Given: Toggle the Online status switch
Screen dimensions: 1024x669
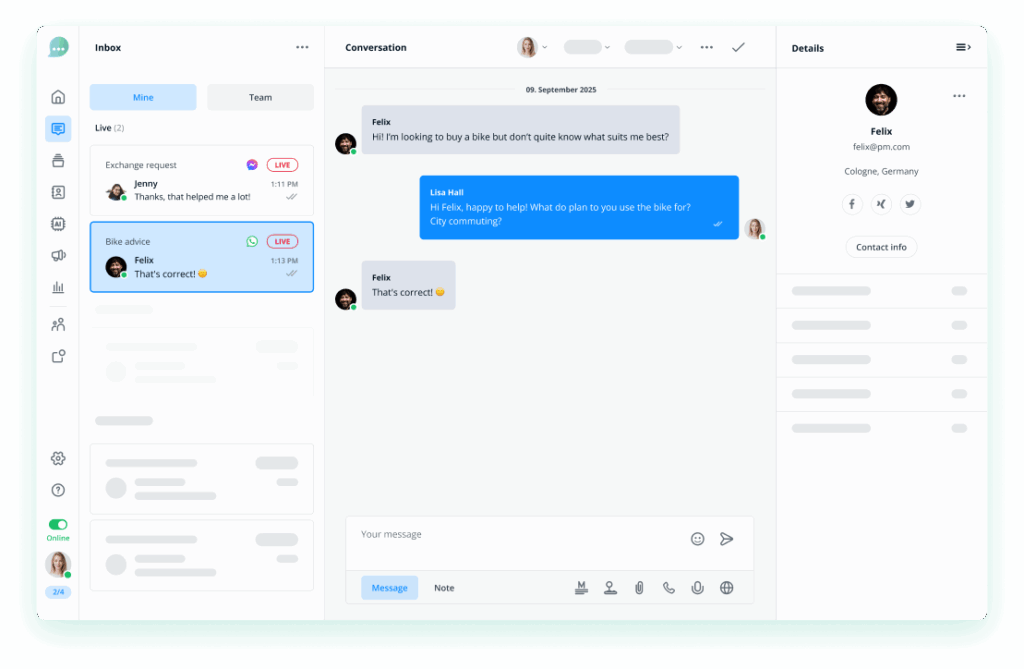Looking at the screenshot, I should pos(58,525).
